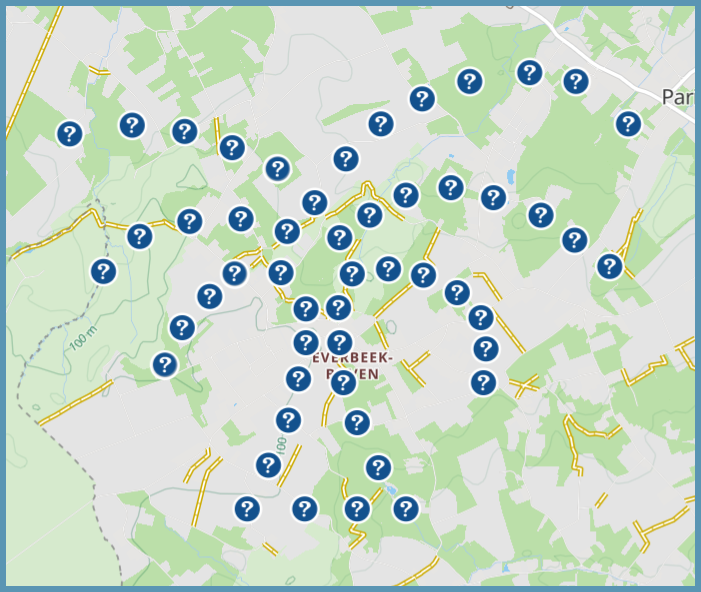Click the westernmost marker on a yellow trail
The image size is (701, 592).
coord(139,236)
